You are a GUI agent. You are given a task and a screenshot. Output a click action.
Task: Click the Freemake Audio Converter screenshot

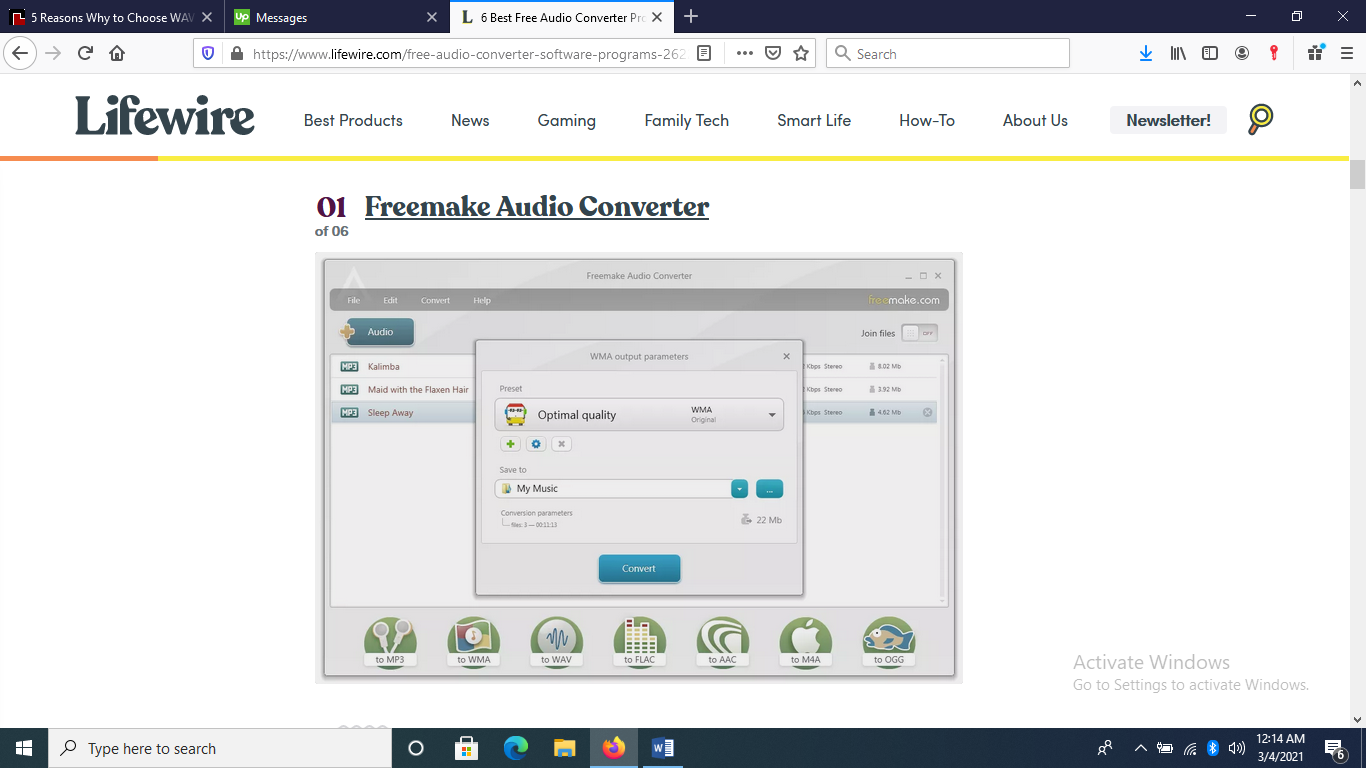pos(639,467)
